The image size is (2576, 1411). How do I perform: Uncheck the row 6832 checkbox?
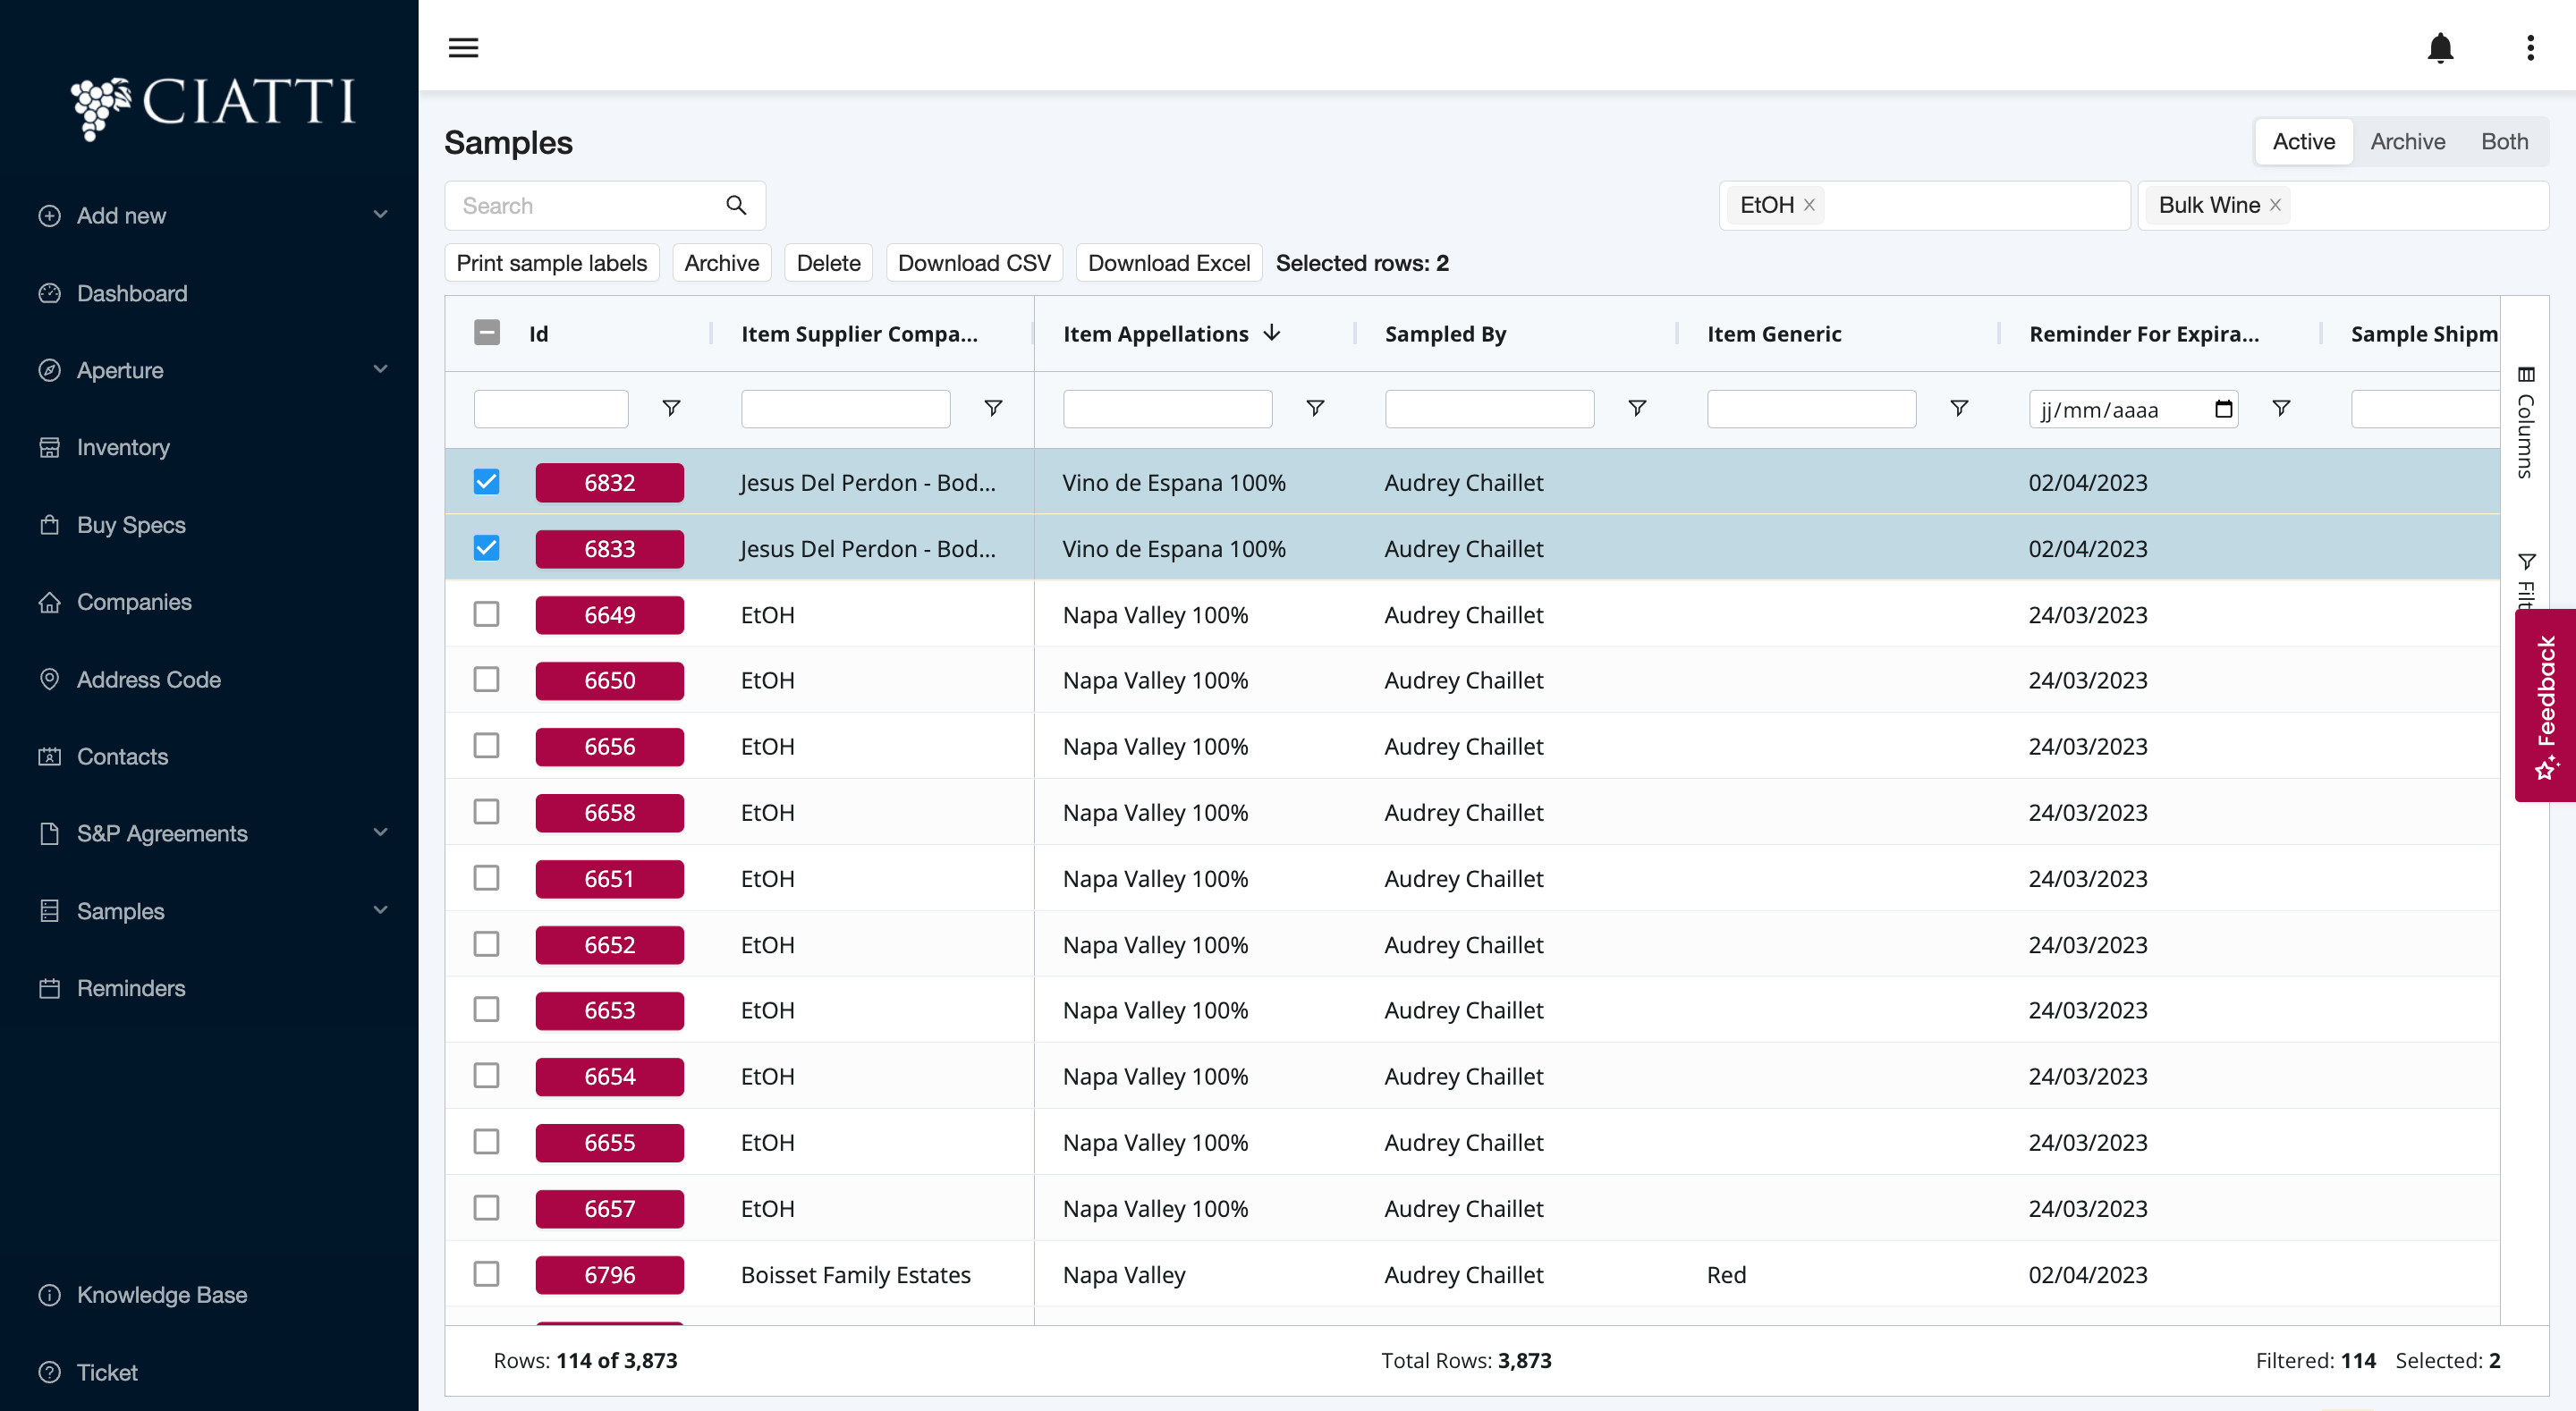point(486,482)
